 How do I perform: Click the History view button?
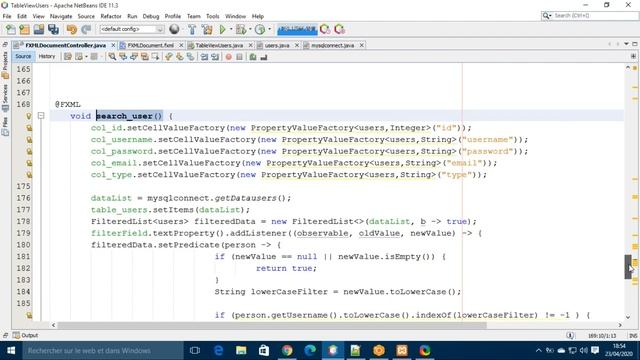47,56
